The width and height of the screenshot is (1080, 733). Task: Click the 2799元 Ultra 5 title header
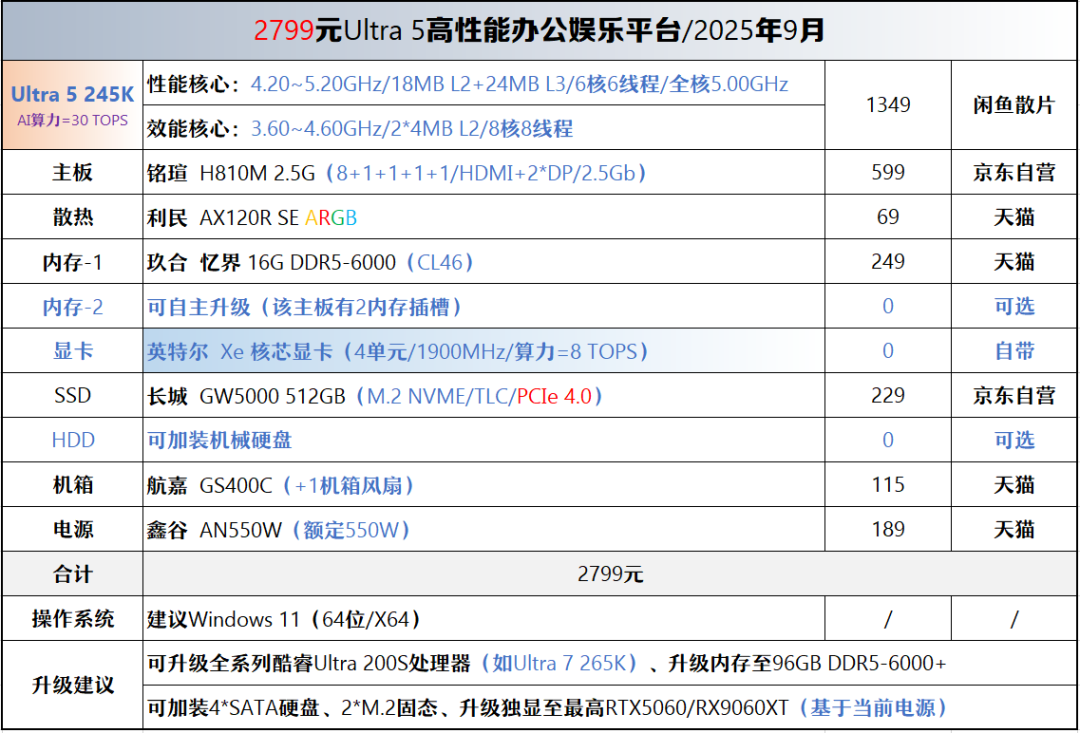540,31
